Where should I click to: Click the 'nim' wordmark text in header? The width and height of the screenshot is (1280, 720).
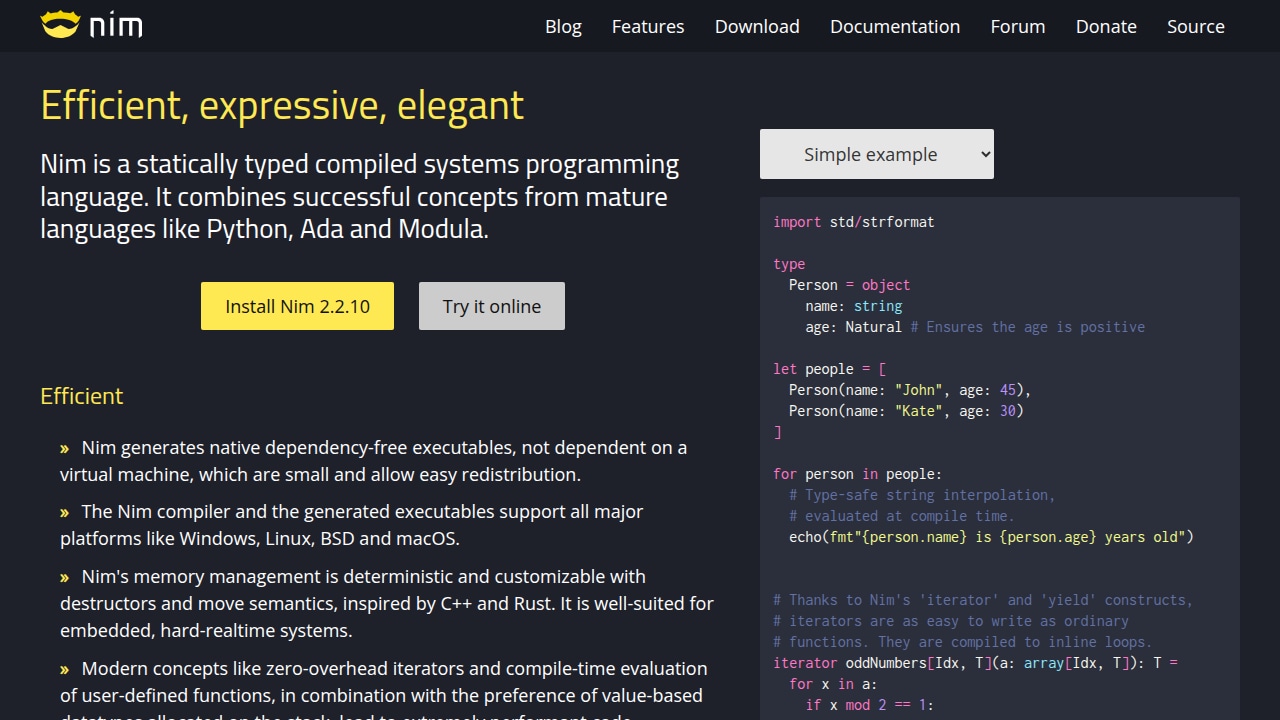(116, 26)
